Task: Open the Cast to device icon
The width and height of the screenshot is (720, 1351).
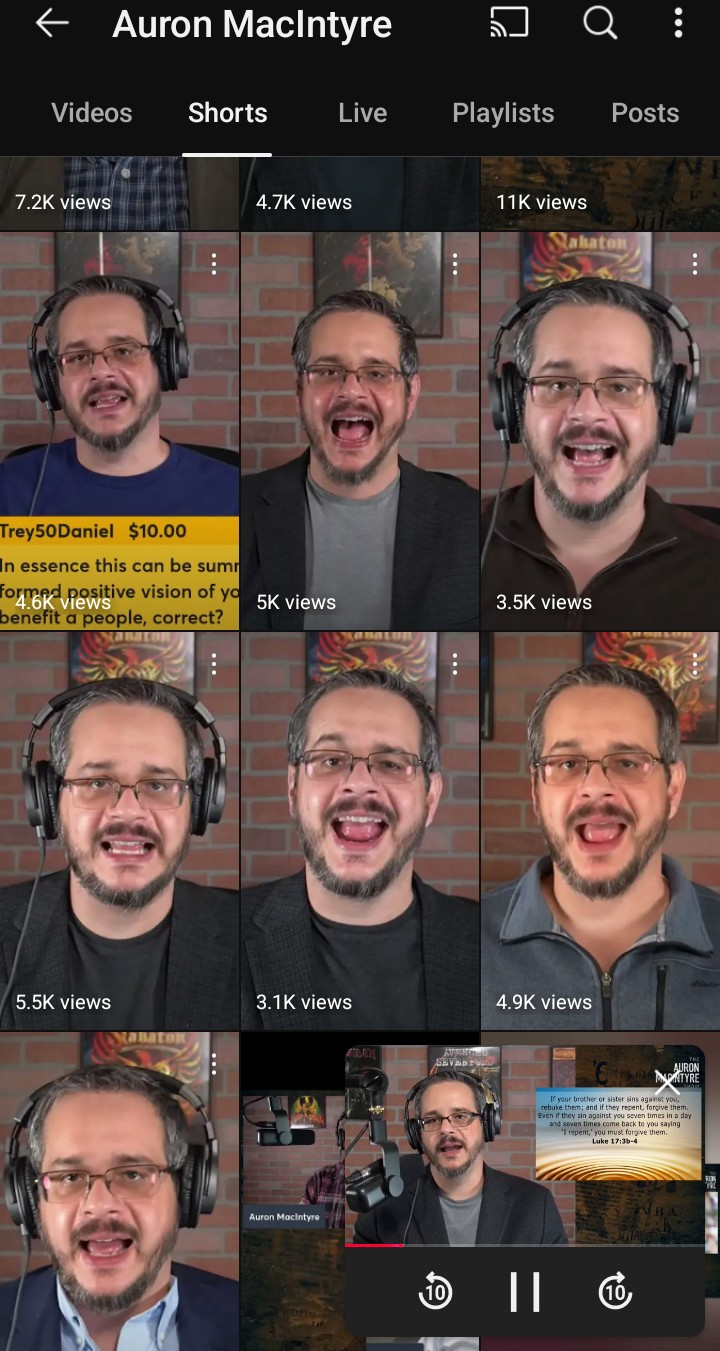Action: click(509, 22)
